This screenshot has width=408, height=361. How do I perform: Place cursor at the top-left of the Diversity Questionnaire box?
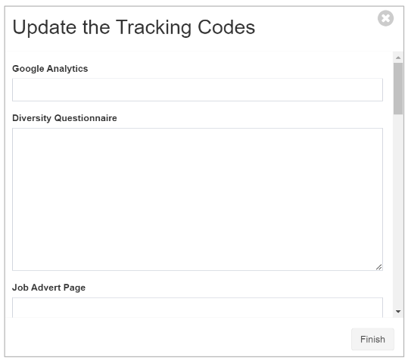17,133
